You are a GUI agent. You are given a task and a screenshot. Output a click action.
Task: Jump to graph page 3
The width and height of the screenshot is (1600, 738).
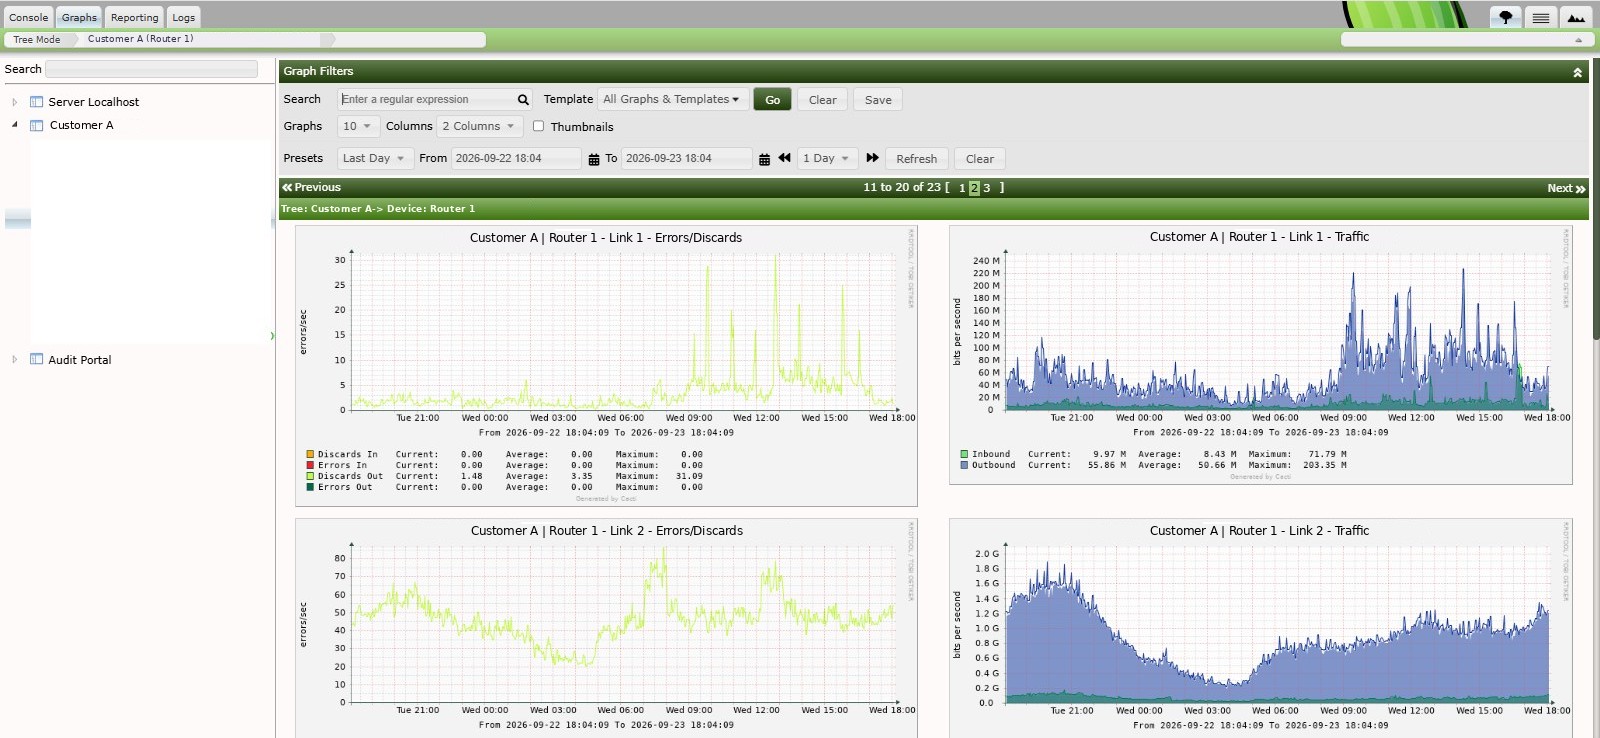[986, 188]
